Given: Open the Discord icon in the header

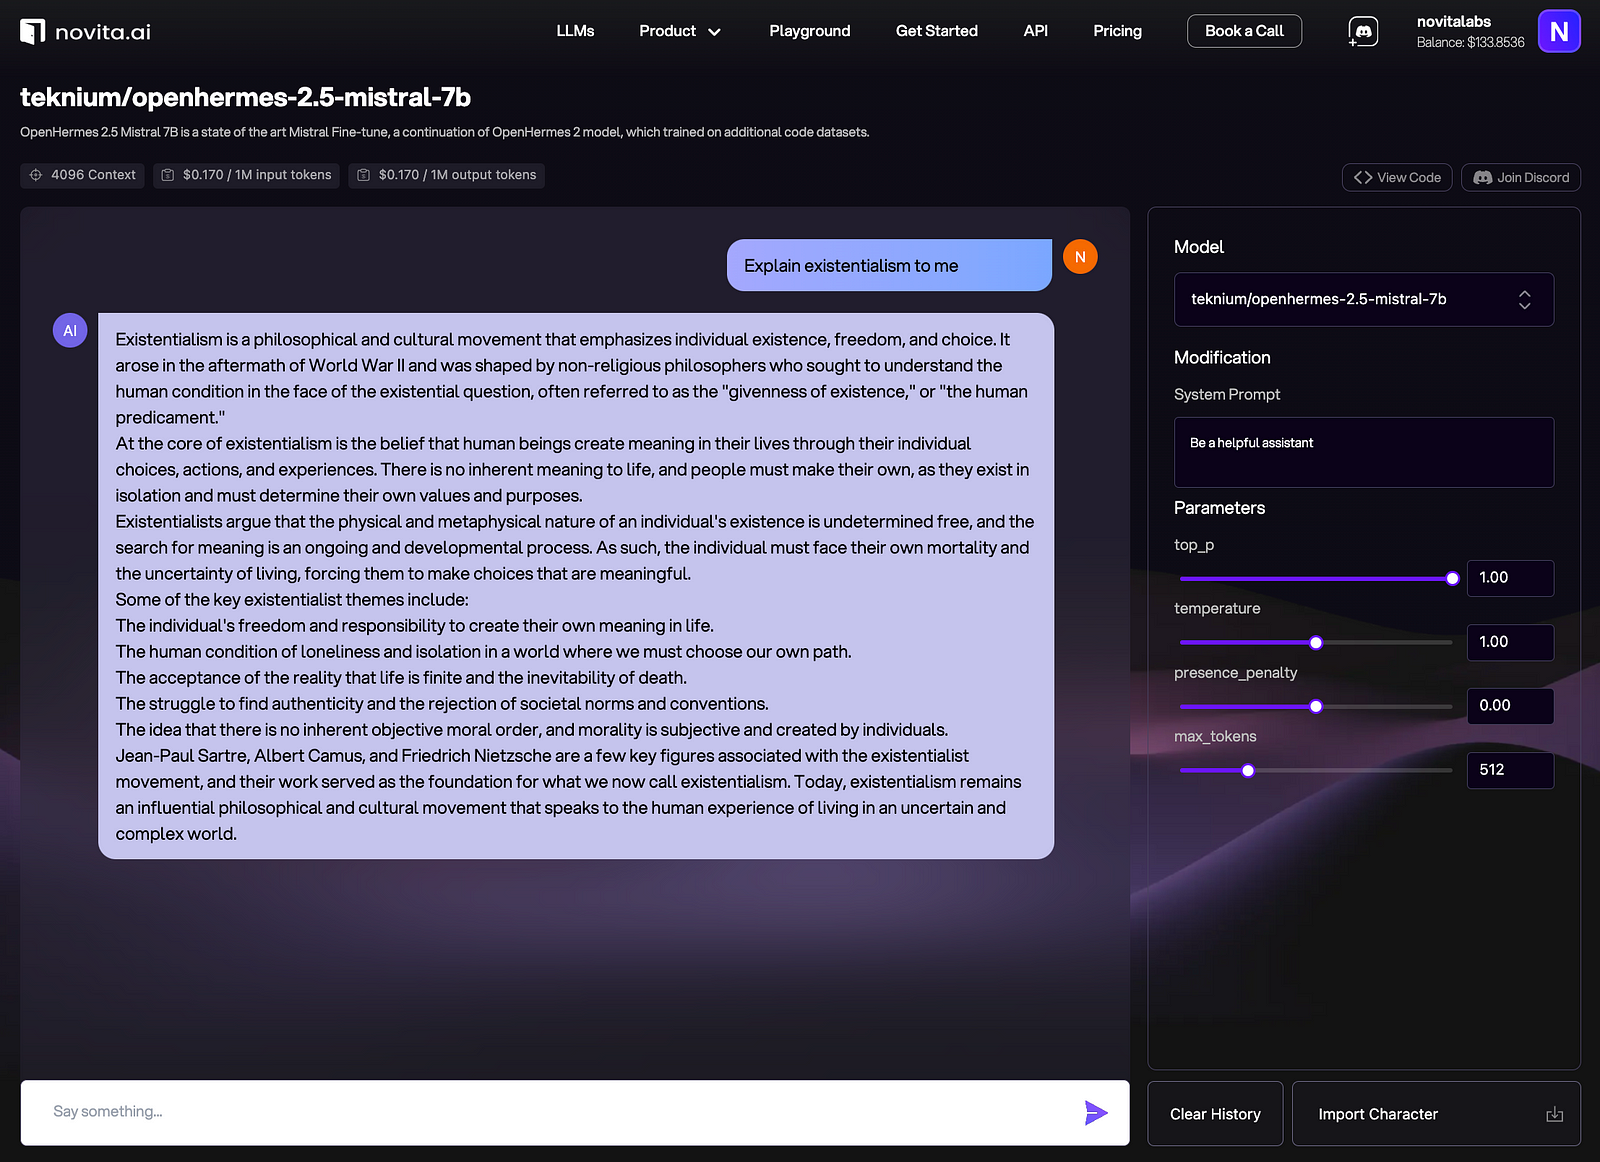Looking at the screenshot, I should [x=1363, y=32].
